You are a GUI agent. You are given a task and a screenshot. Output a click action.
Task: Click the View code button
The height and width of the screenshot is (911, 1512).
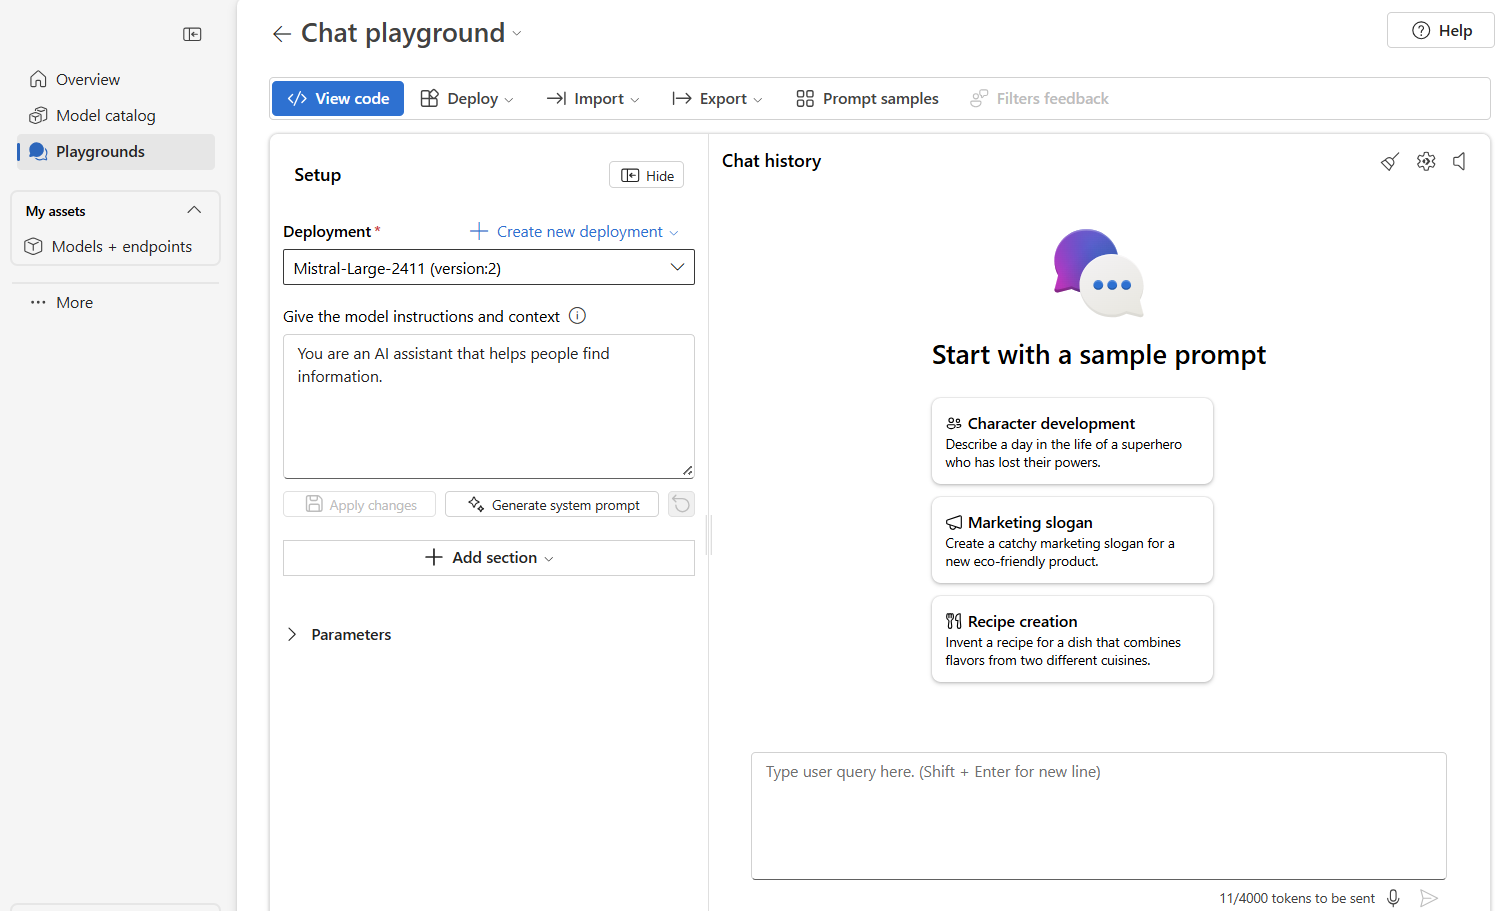tap(338, 99)
